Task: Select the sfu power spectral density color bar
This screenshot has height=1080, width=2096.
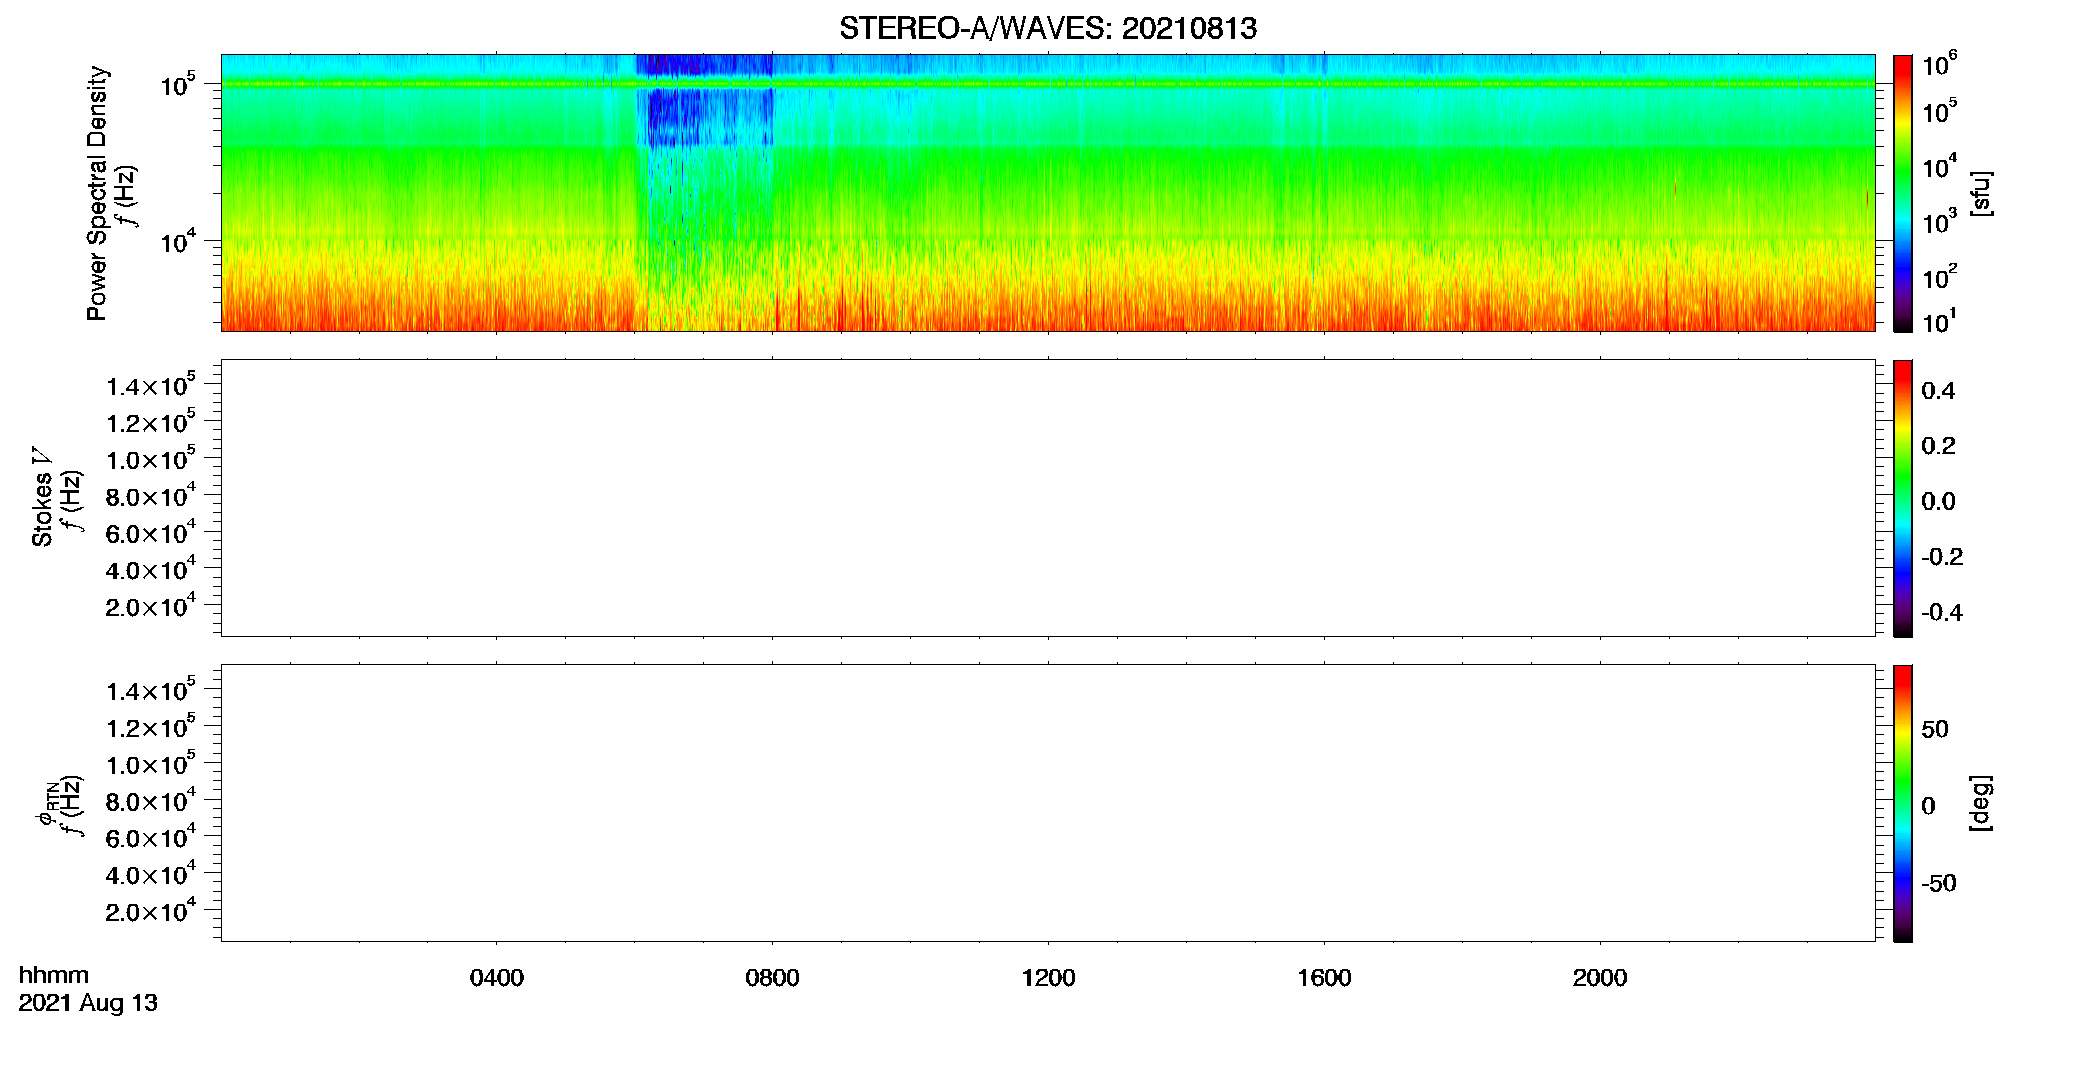Action: [x=1903, y=193]
